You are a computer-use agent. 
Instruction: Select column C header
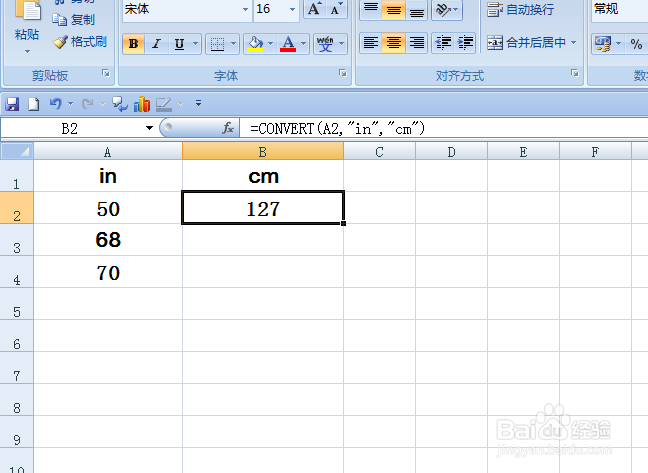379,152
